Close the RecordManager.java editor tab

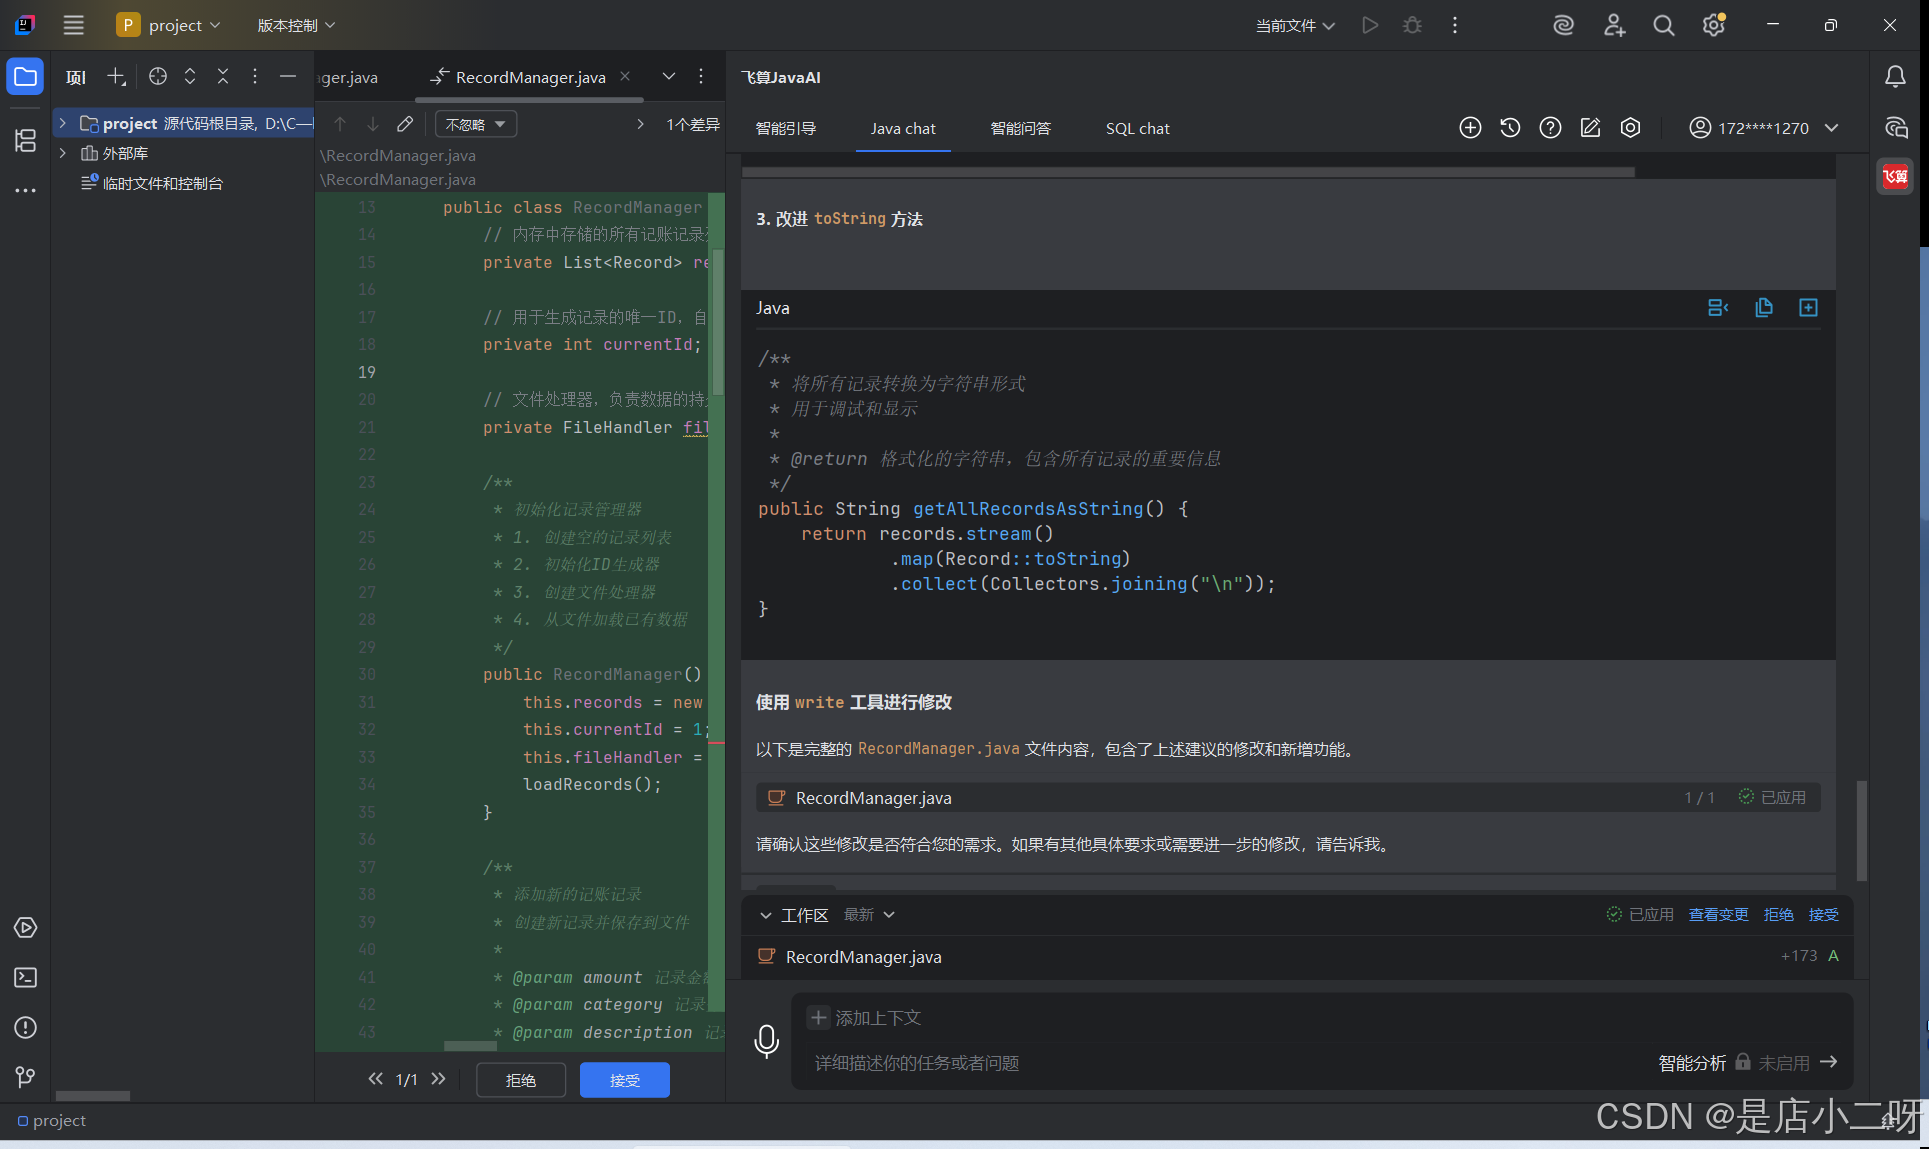pyautogui.click(x=625, y=76)
